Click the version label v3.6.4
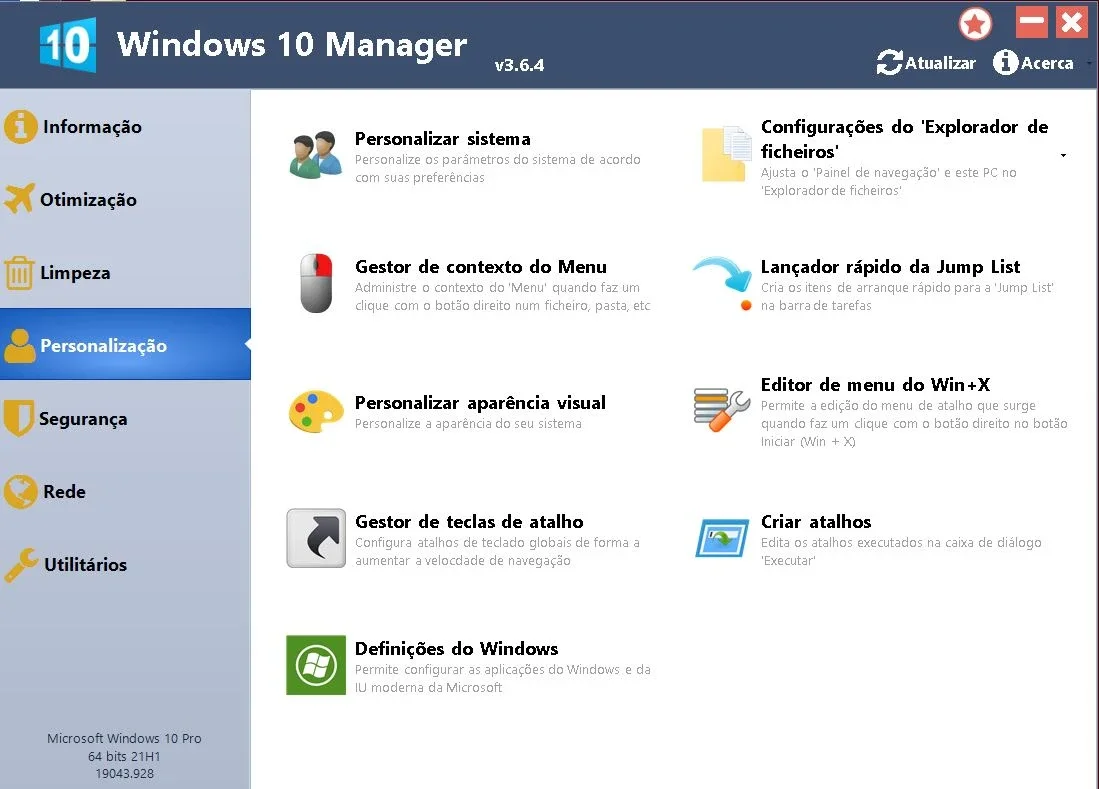 point(519,65)
